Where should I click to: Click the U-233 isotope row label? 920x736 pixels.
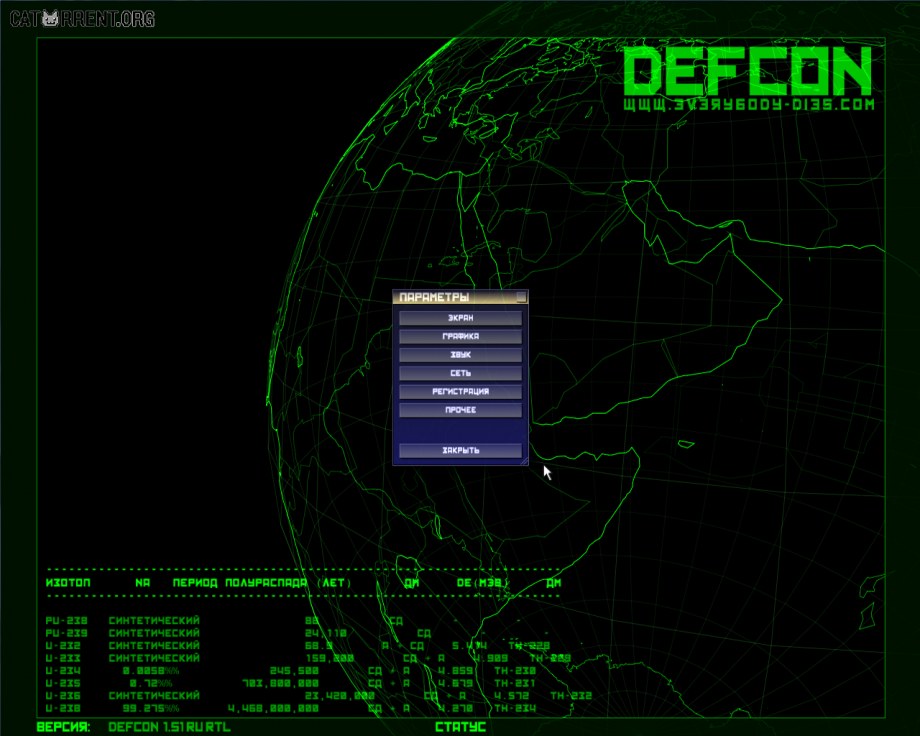pyautogui.click(x=63, y=659)
